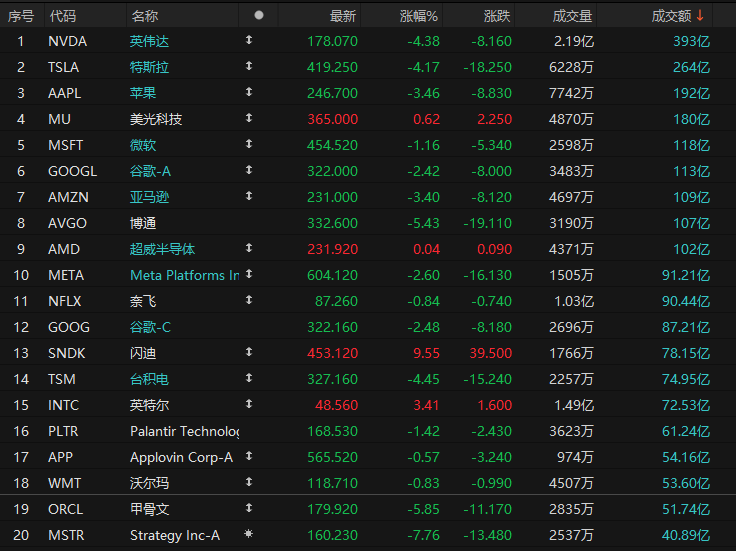Screen dimensions: 736x551
Task: Select the 沃尔玛 name cell
Action: [149, 483]
